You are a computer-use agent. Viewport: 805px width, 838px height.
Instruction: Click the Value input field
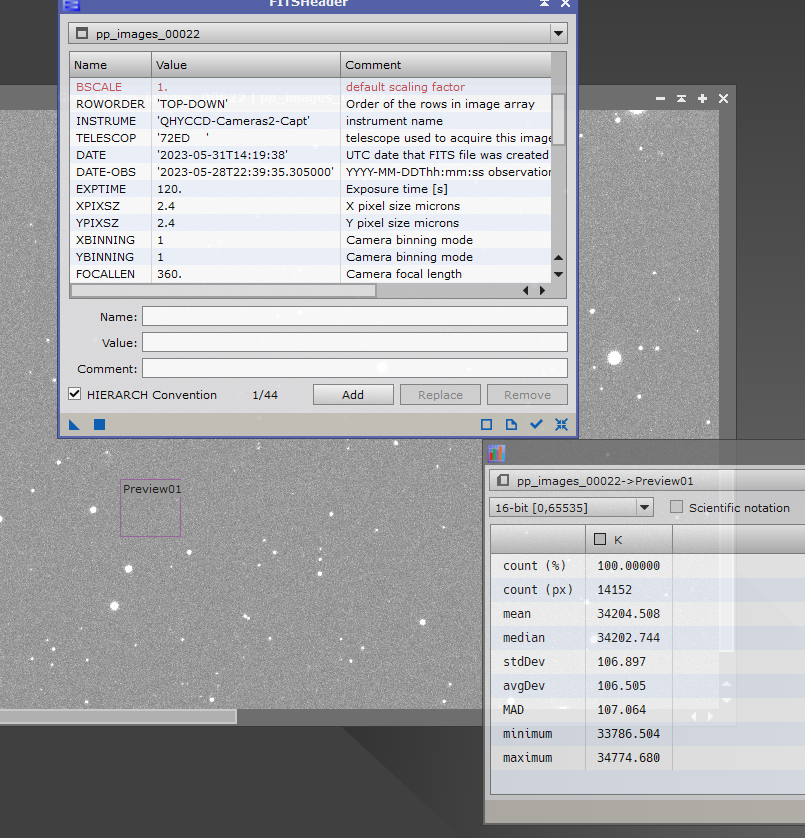355,343
